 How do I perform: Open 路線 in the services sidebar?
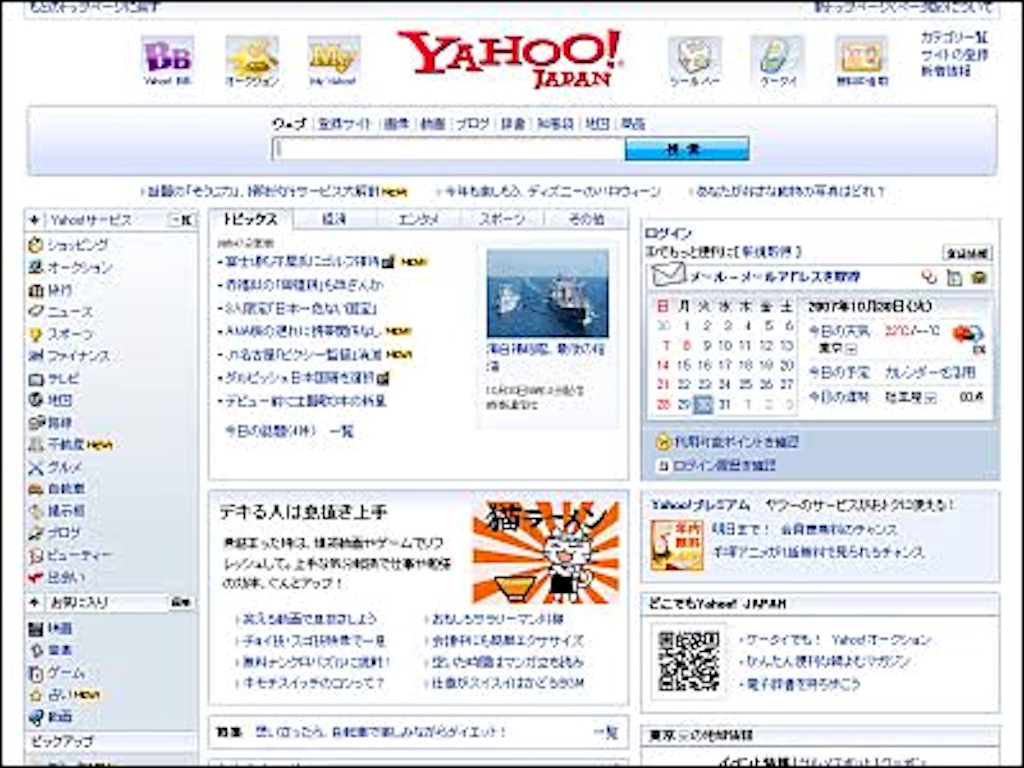coord(51,423)
